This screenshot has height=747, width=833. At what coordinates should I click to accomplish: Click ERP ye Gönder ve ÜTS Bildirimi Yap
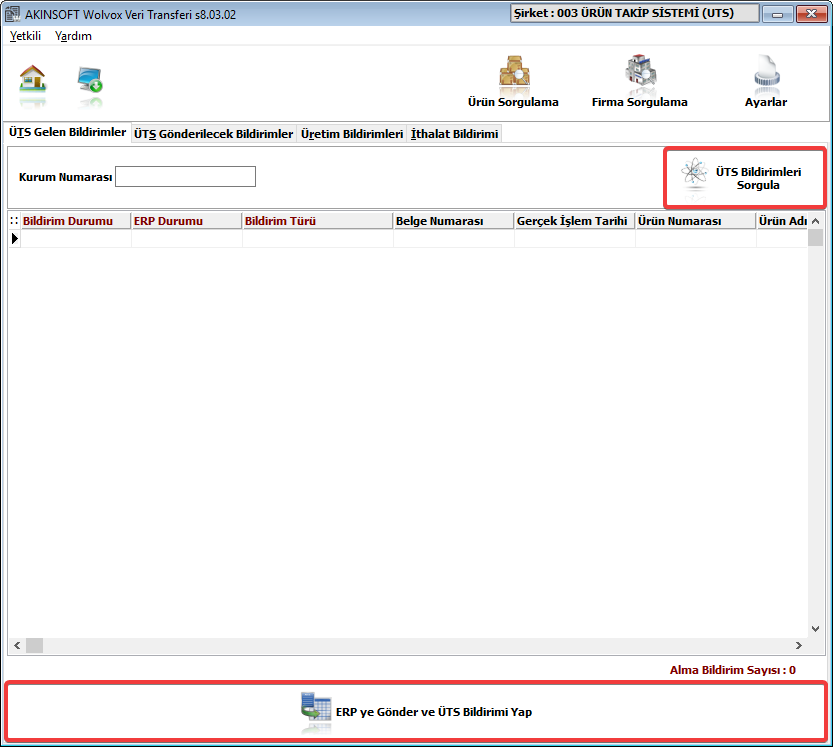click(x=416, y=712)
